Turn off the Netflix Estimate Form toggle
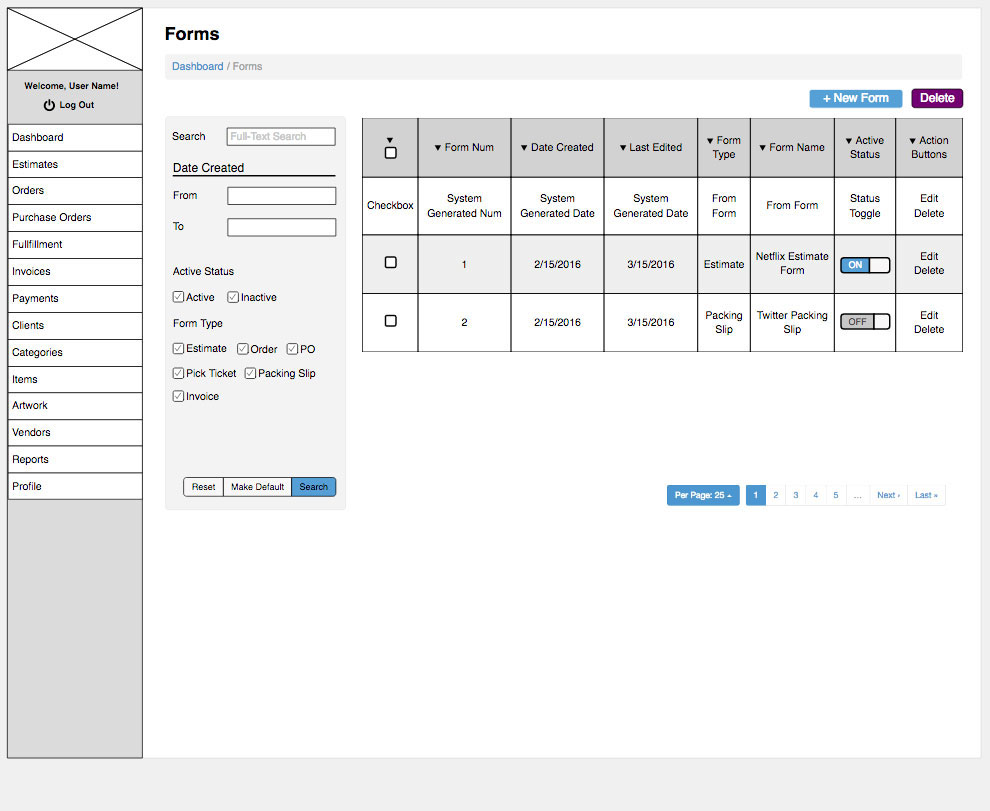The image size is (990, 811). click(x=865, y=265)
